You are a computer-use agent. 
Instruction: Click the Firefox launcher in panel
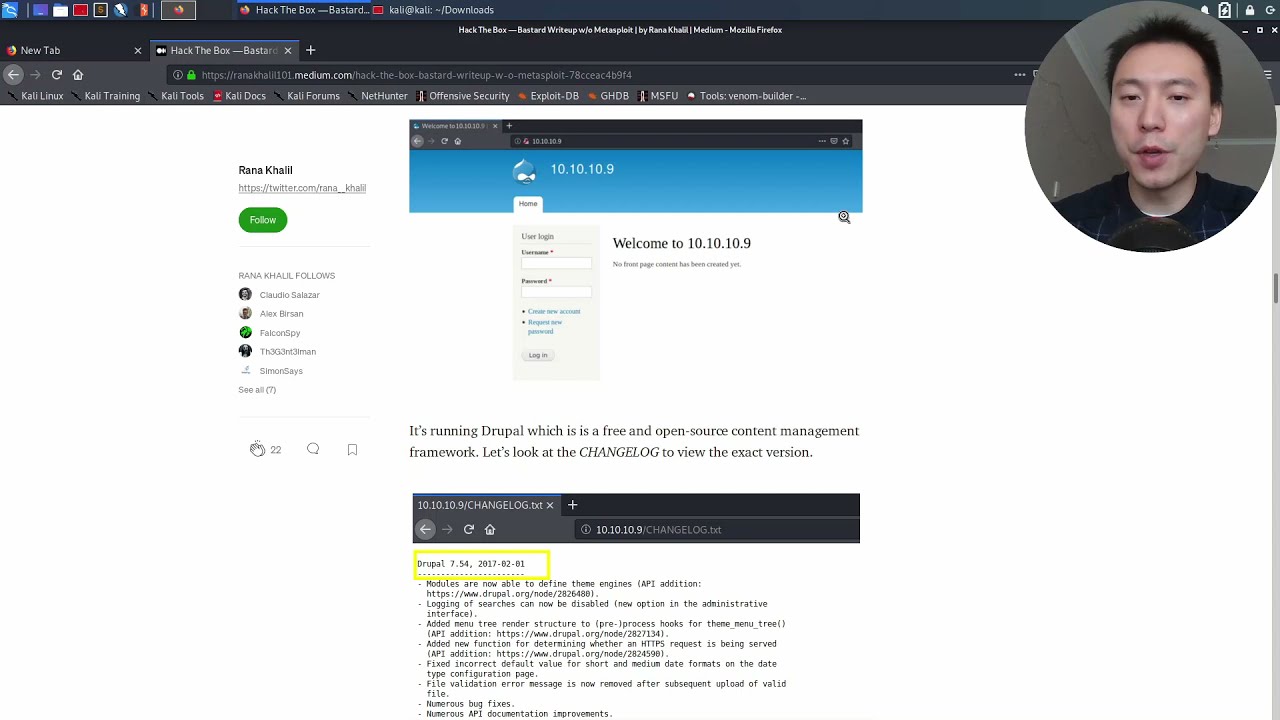[179, 10]
